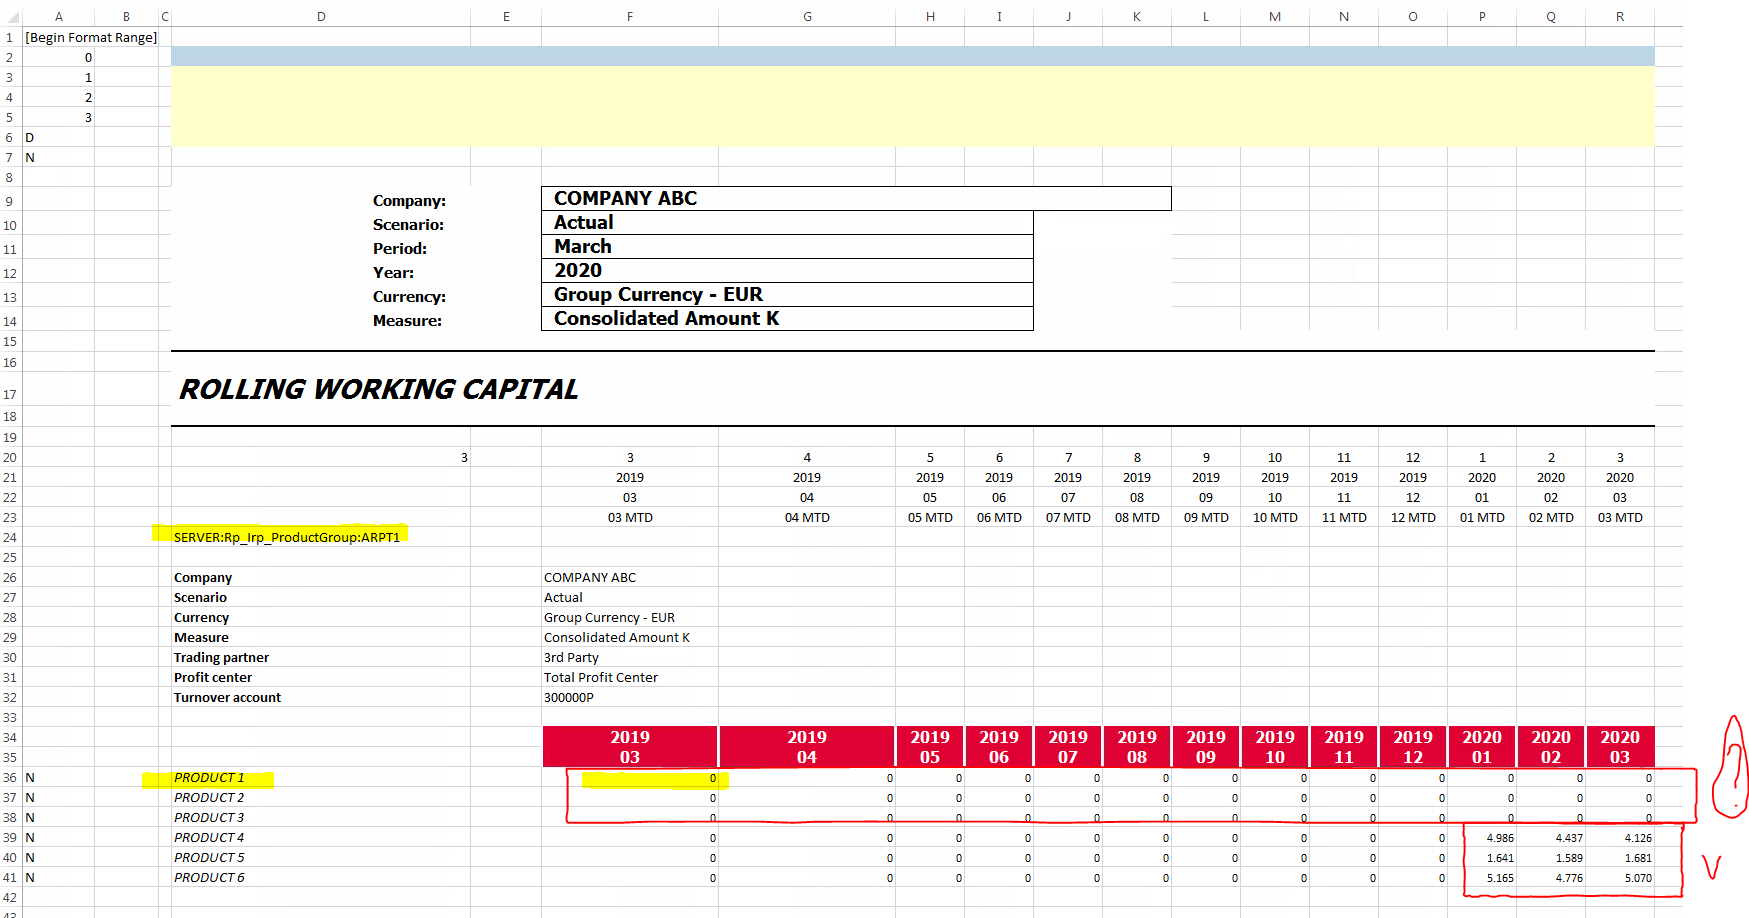Screen dimensions: 1749x918
Task: Click the 300000P value cell
Action: pyautogui.click(x=569, y=697)
